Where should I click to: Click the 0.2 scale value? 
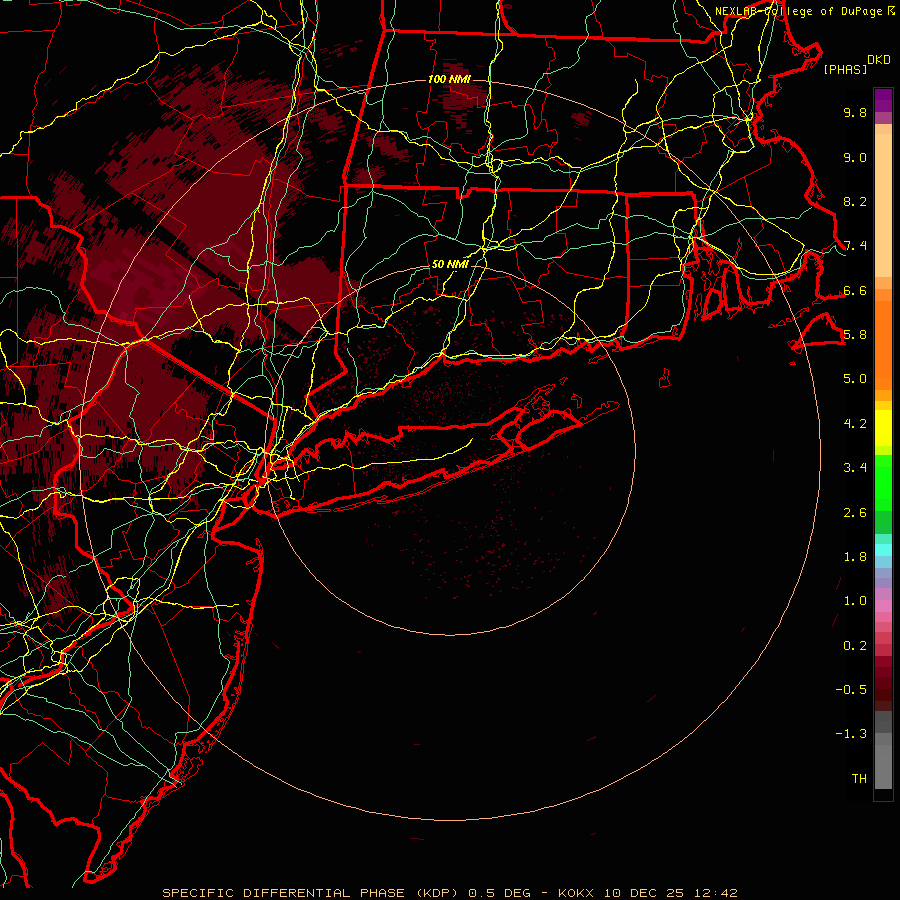coord(855,646)
